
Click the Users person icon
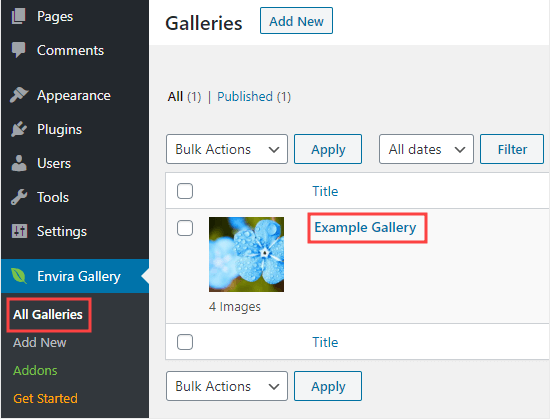coord(19,163)
